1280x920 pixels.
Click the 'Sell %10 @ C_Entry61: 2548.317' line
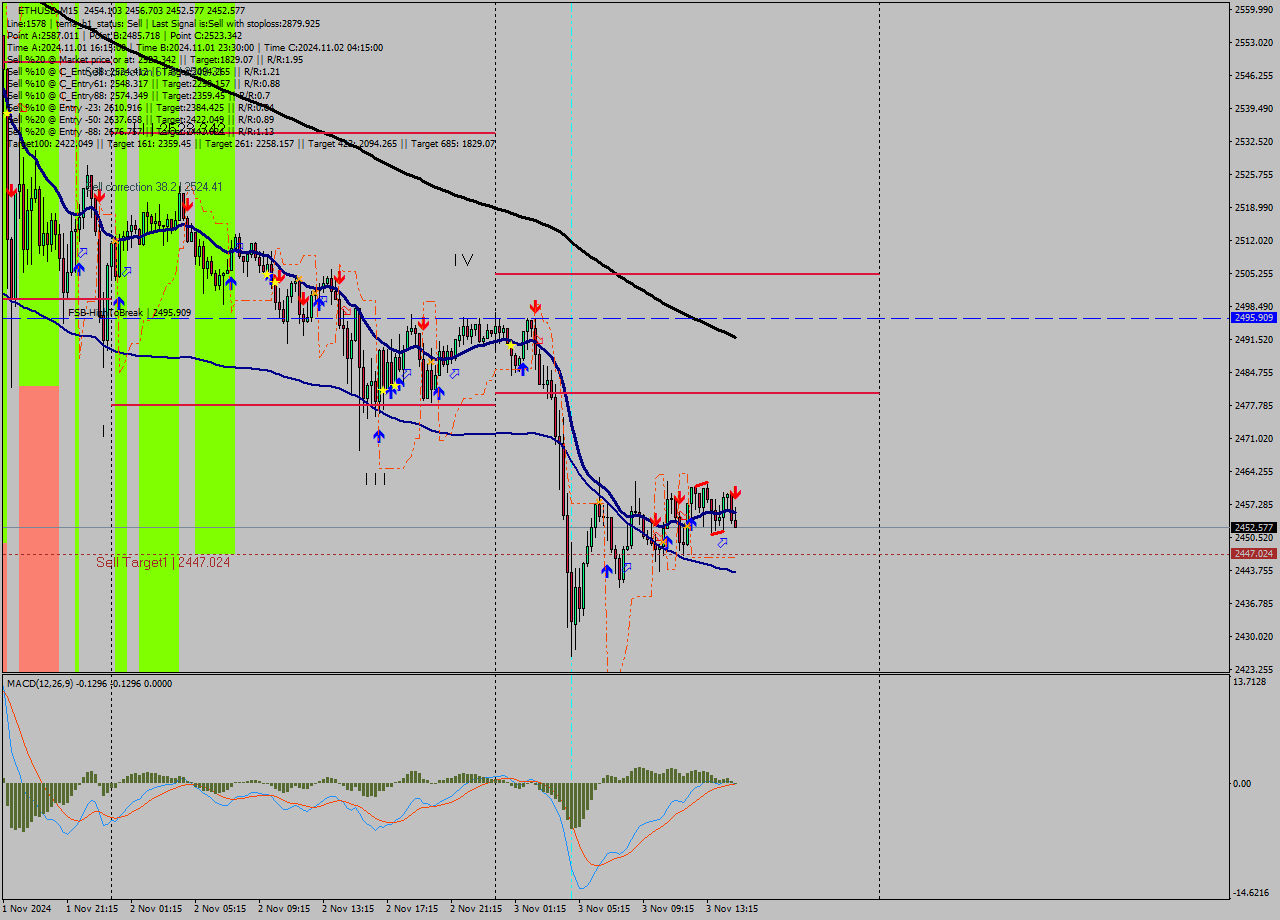click(144, 83)
